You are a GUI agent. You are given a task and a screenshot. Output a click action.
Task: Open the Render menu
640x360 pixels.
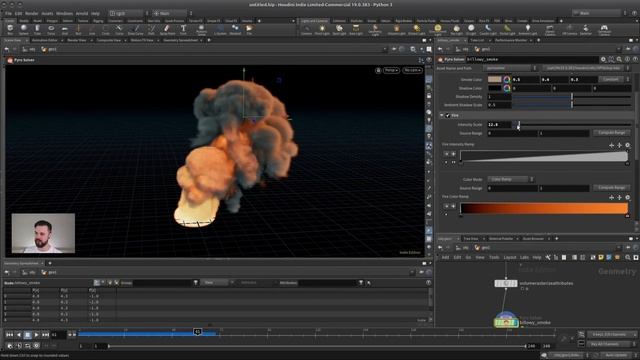pos(31,13)
